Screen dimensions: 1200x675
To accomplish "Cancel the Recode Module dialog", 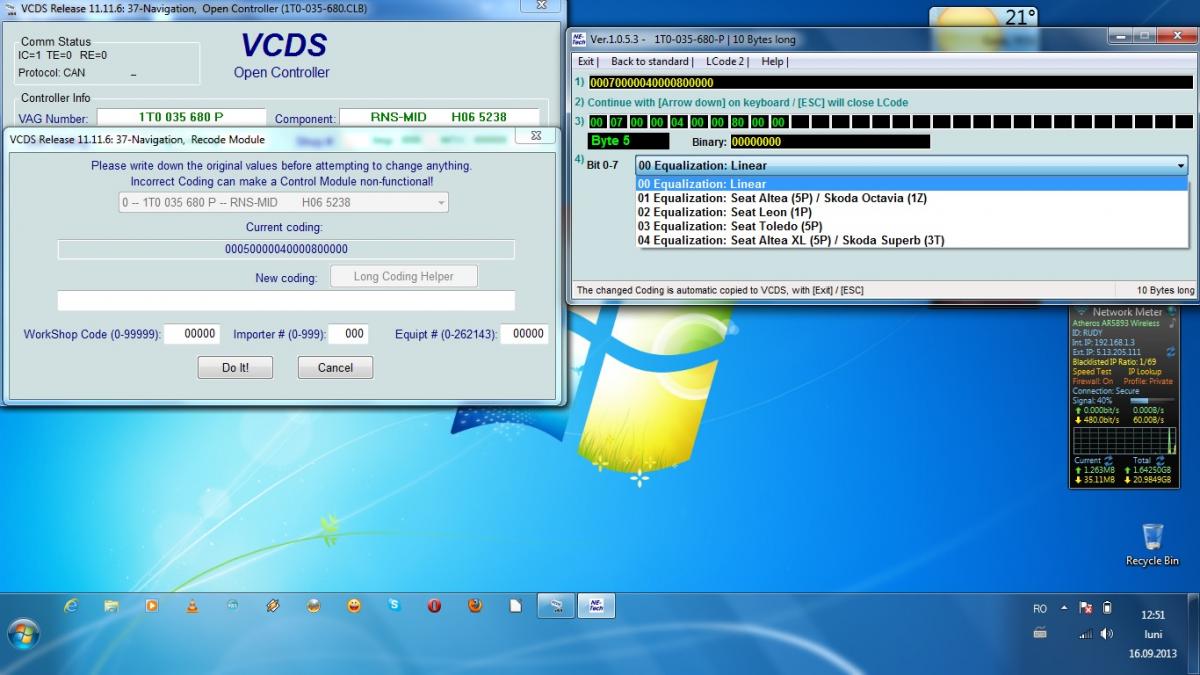I will pos(335,368).
